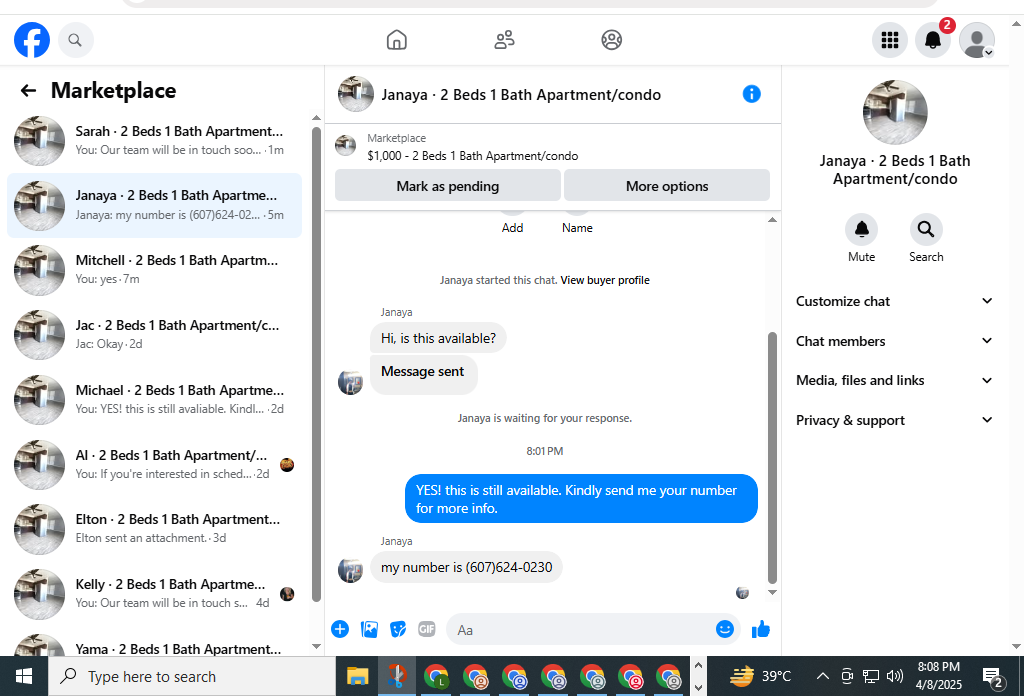
Task: Choose a sticker from the sticker icon
Action: pos(398,629)
